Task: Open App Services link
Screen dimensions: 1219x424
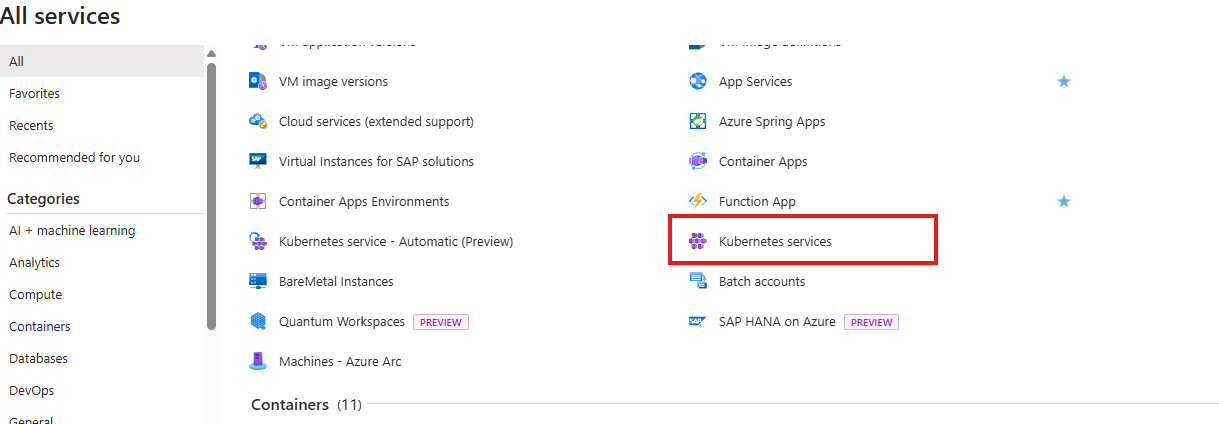Action: click(755, 81)
